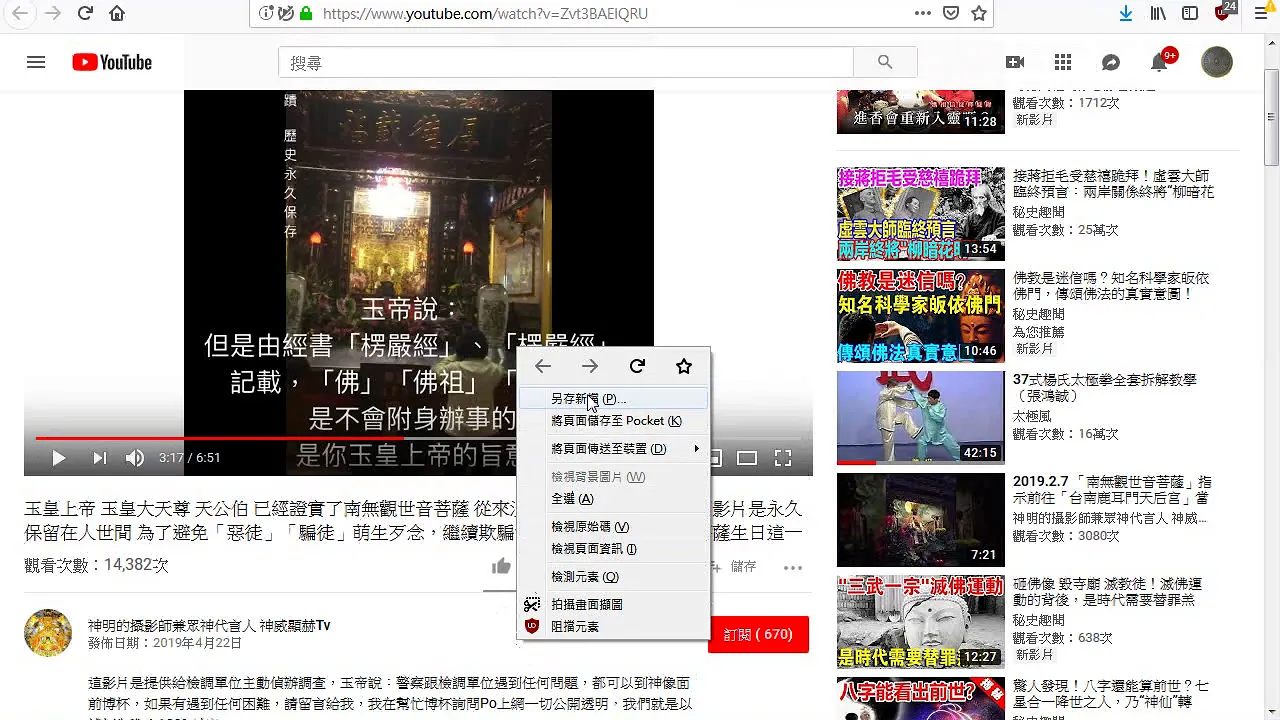This screenshot has height=720, width=1280.
Task: Open the video more actions ellipsis
Action: [x=793, y=567]
